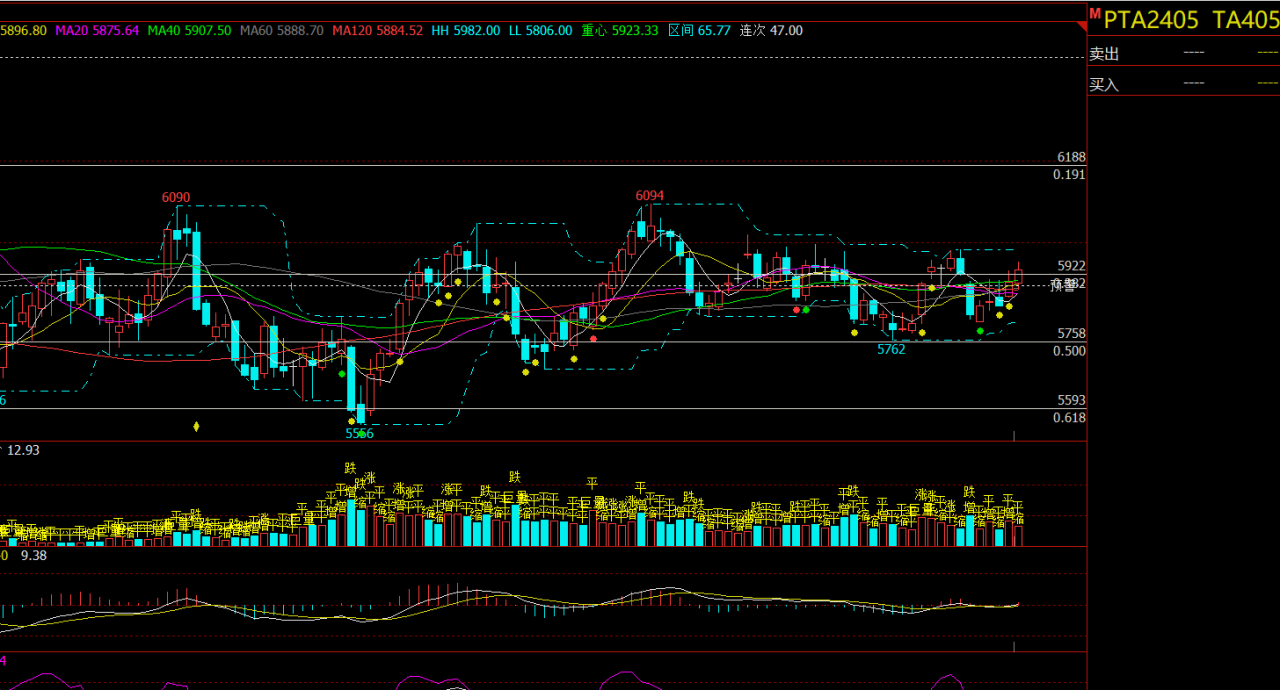This screenshot has width=1280, height=690.
Task: Click the 重心 5923.33 value
Action: pos(620,31)
